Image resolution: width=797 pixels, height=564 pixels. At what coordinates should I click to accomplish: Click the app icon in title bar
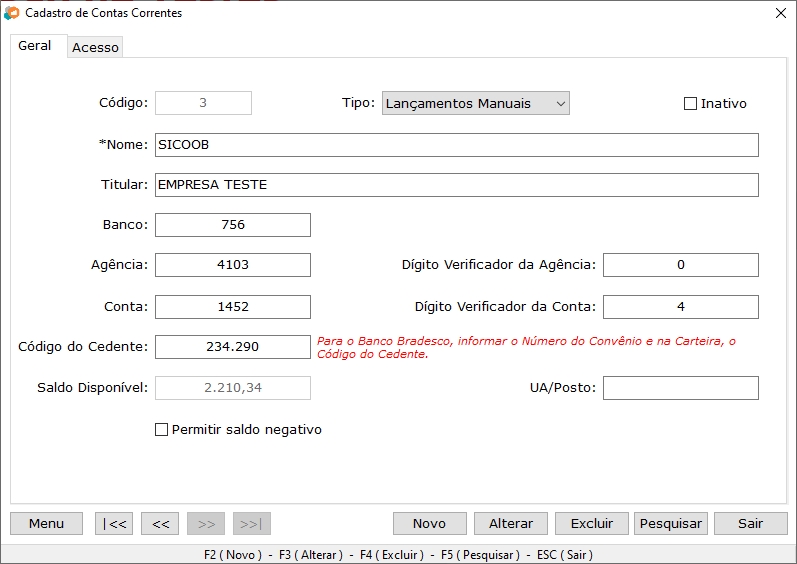[x=12, y=13]
